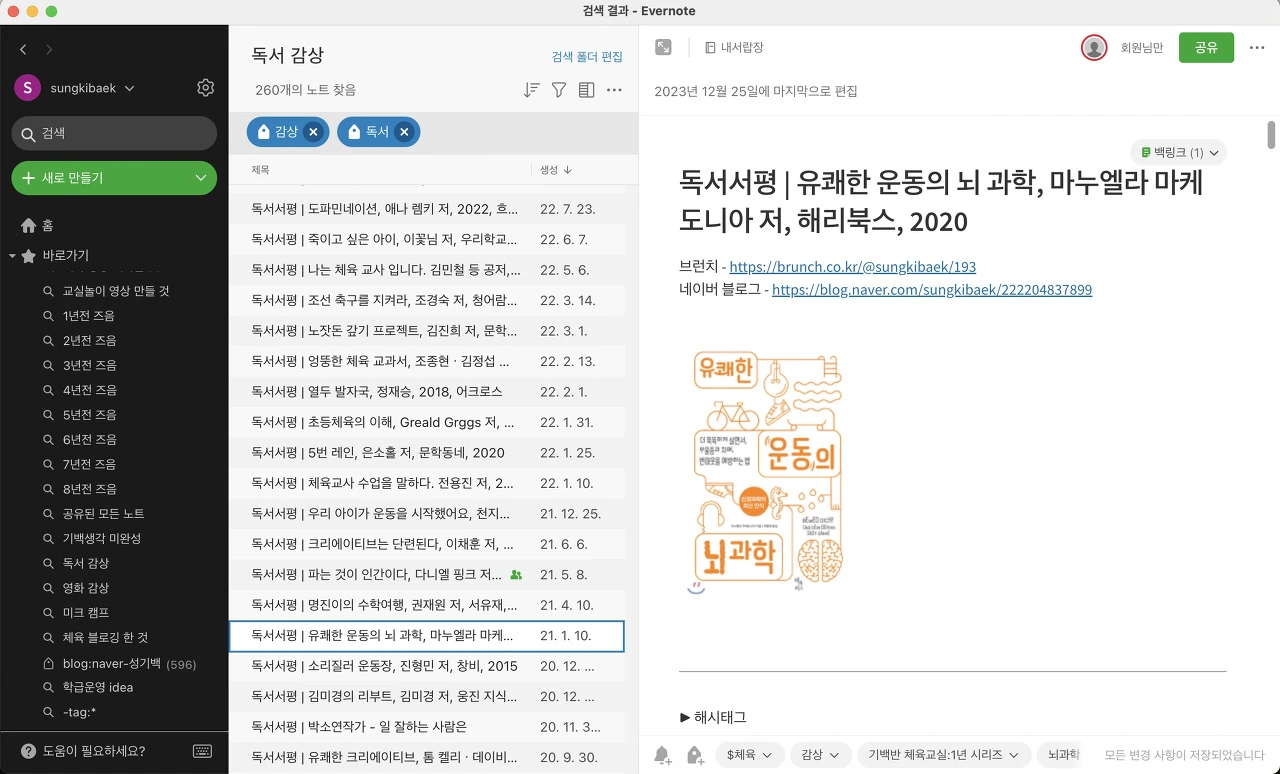The image size is (1280, 774).
Task: Click the shared icon on 파는 것이 인간이다 row
Action: 516,575
